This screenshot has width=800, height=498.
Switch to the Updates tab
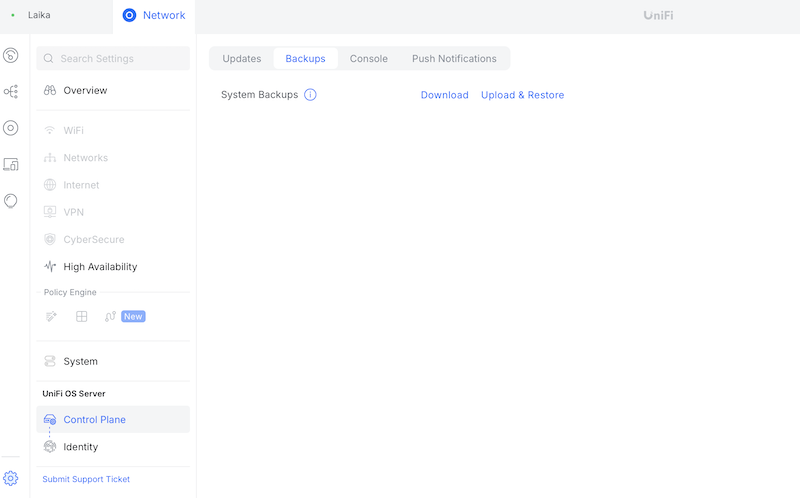click(242, 59)
